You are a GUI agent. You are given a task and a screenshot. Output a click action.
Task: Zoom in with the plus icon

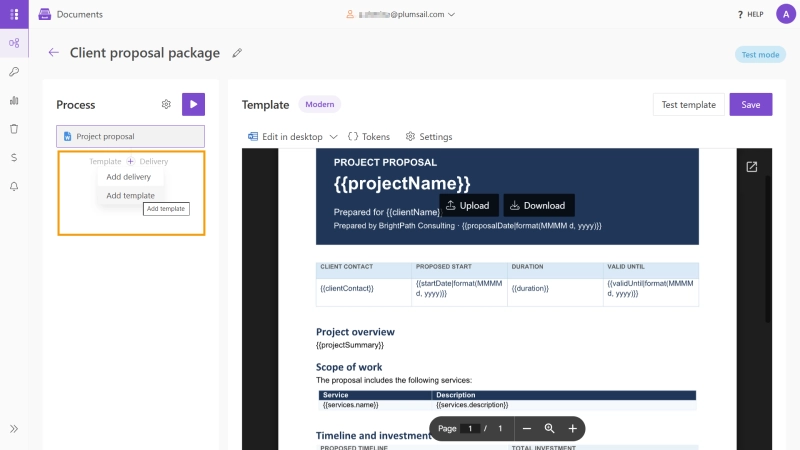coord(572,429)
